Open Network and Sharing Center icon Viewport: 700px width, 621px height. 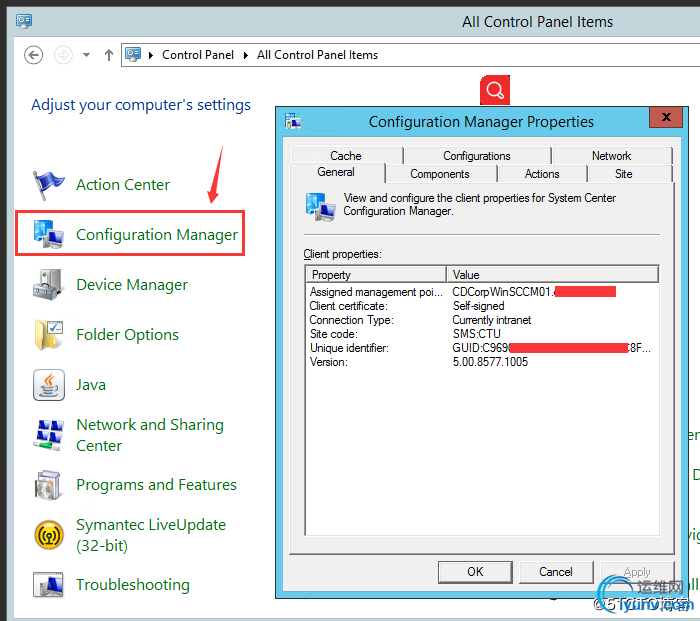pos(48,434)
